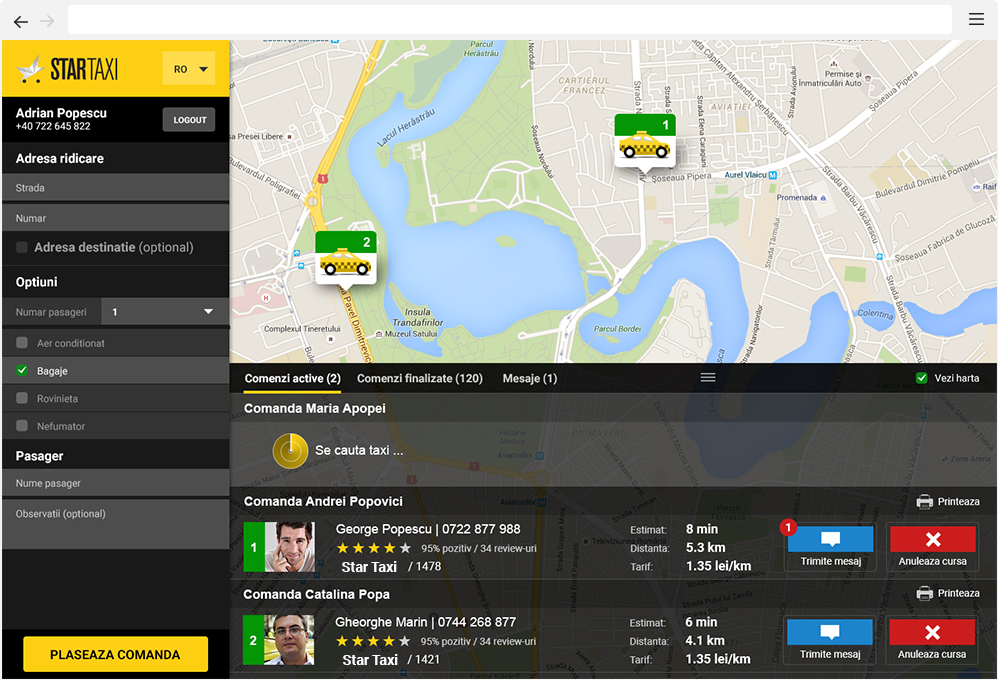Click the panel drag handle icon
Screen dimensions: 998x680
pos(708,378)
